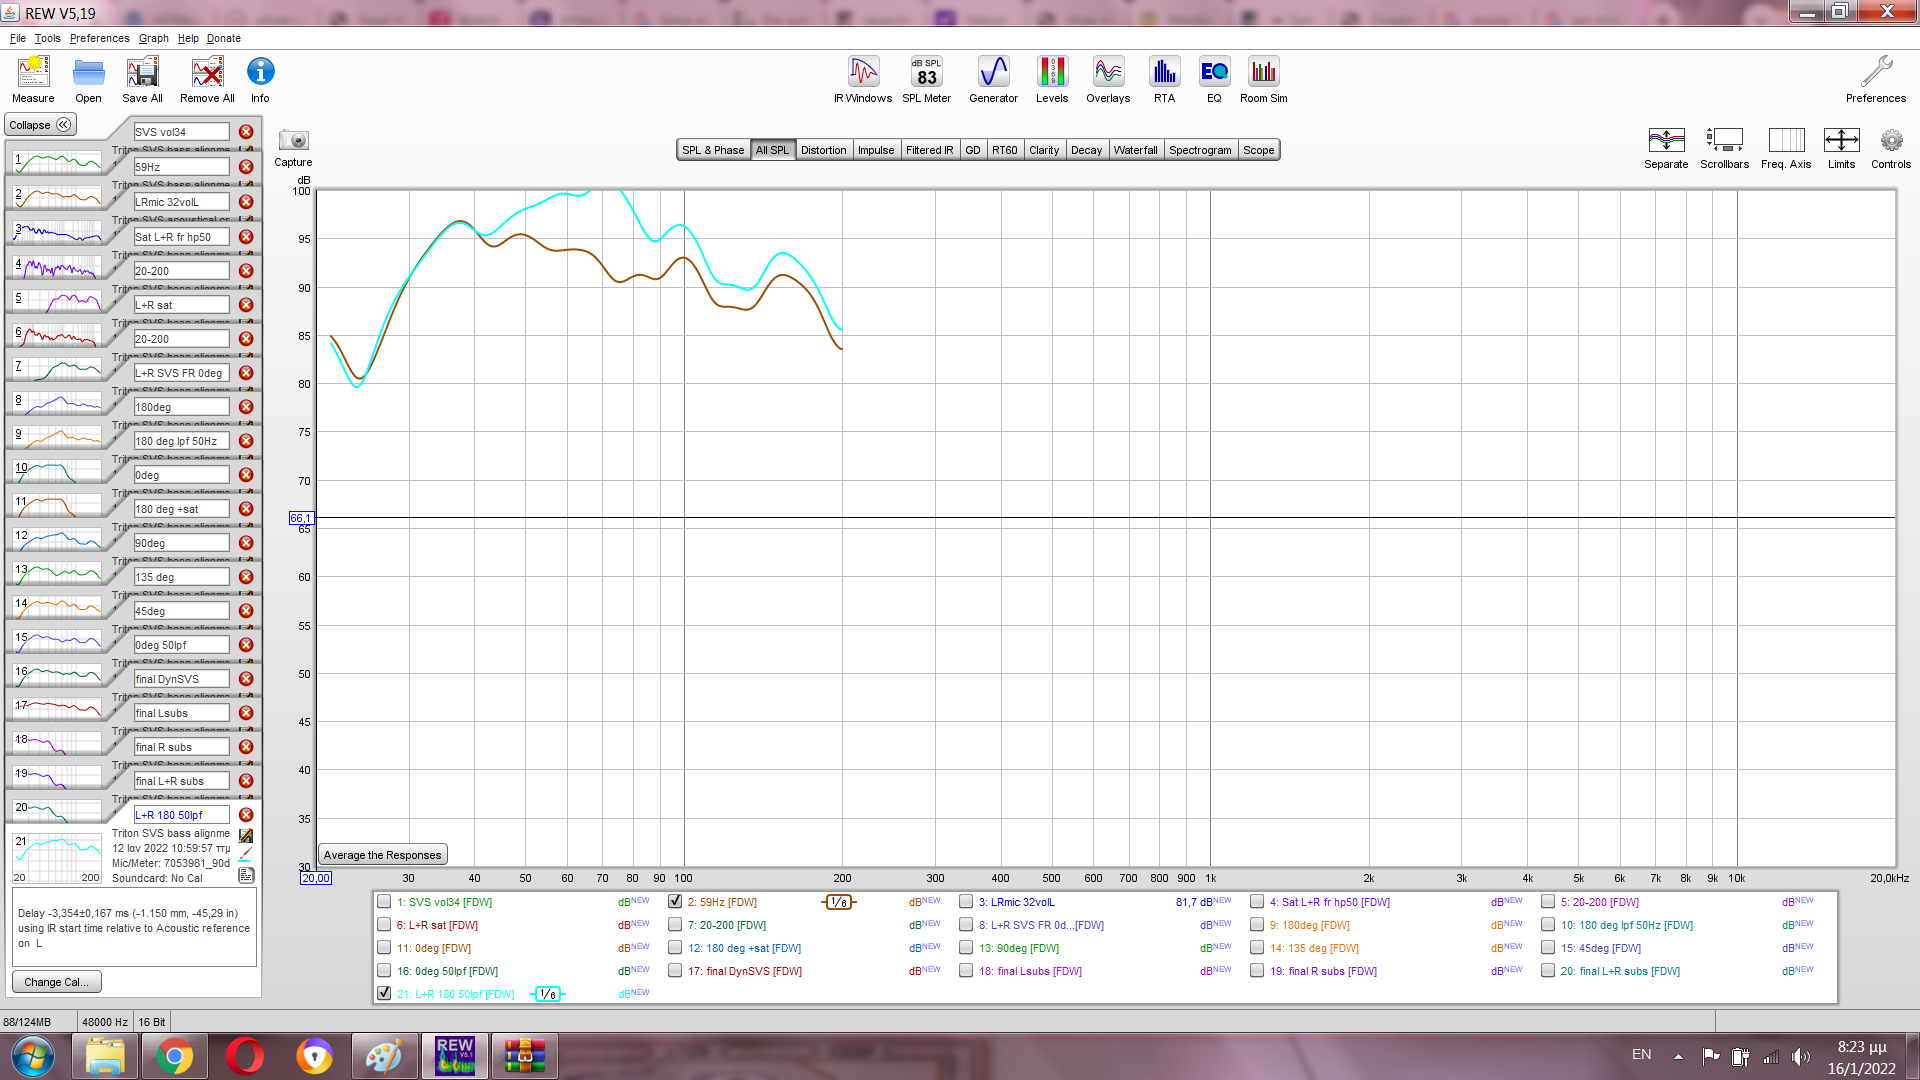Viewport: 1920px width, 1080px height.
Task: Enable the 1: SVS vol34 trace checkbox
Action: coord(384,901)
